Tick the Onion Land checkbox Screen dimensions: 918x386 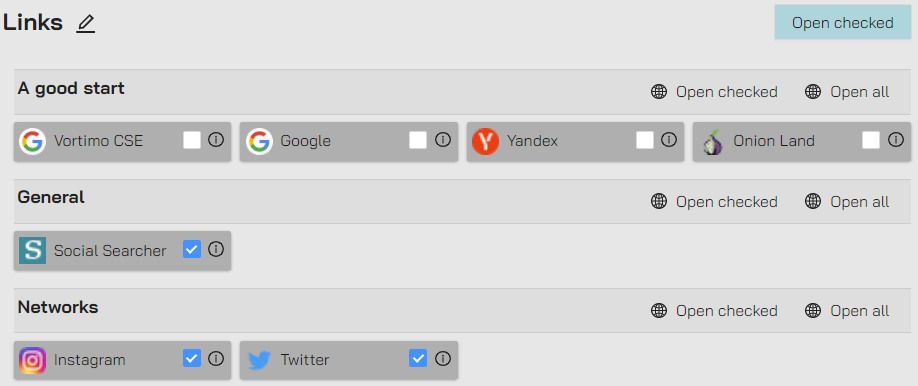click(871, 141)
